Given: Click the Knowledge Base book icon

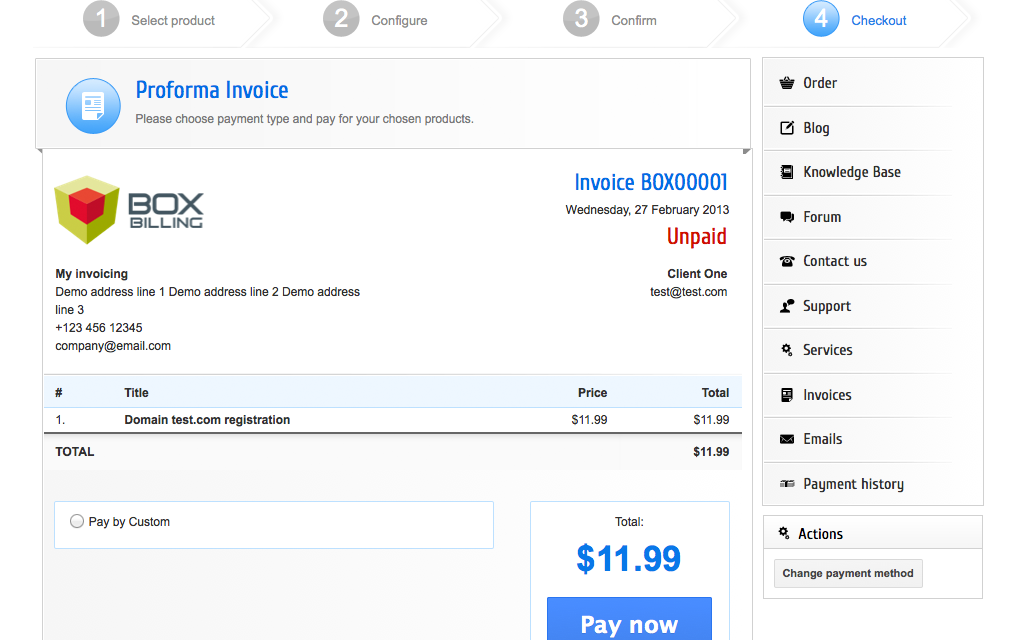Looking at the screenshot, I should click(x=786, y=172).
